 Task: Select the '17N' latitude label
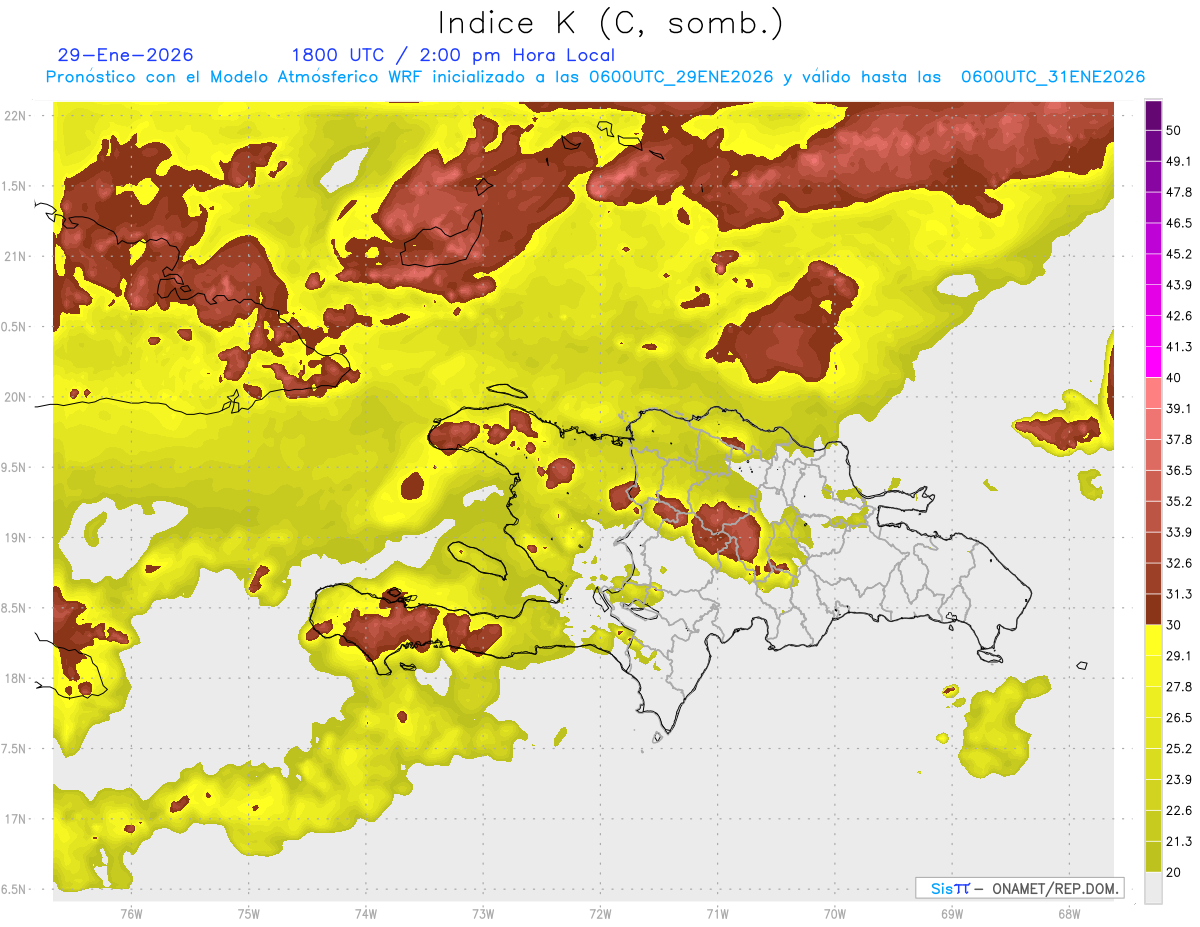[x=14, y=819]
